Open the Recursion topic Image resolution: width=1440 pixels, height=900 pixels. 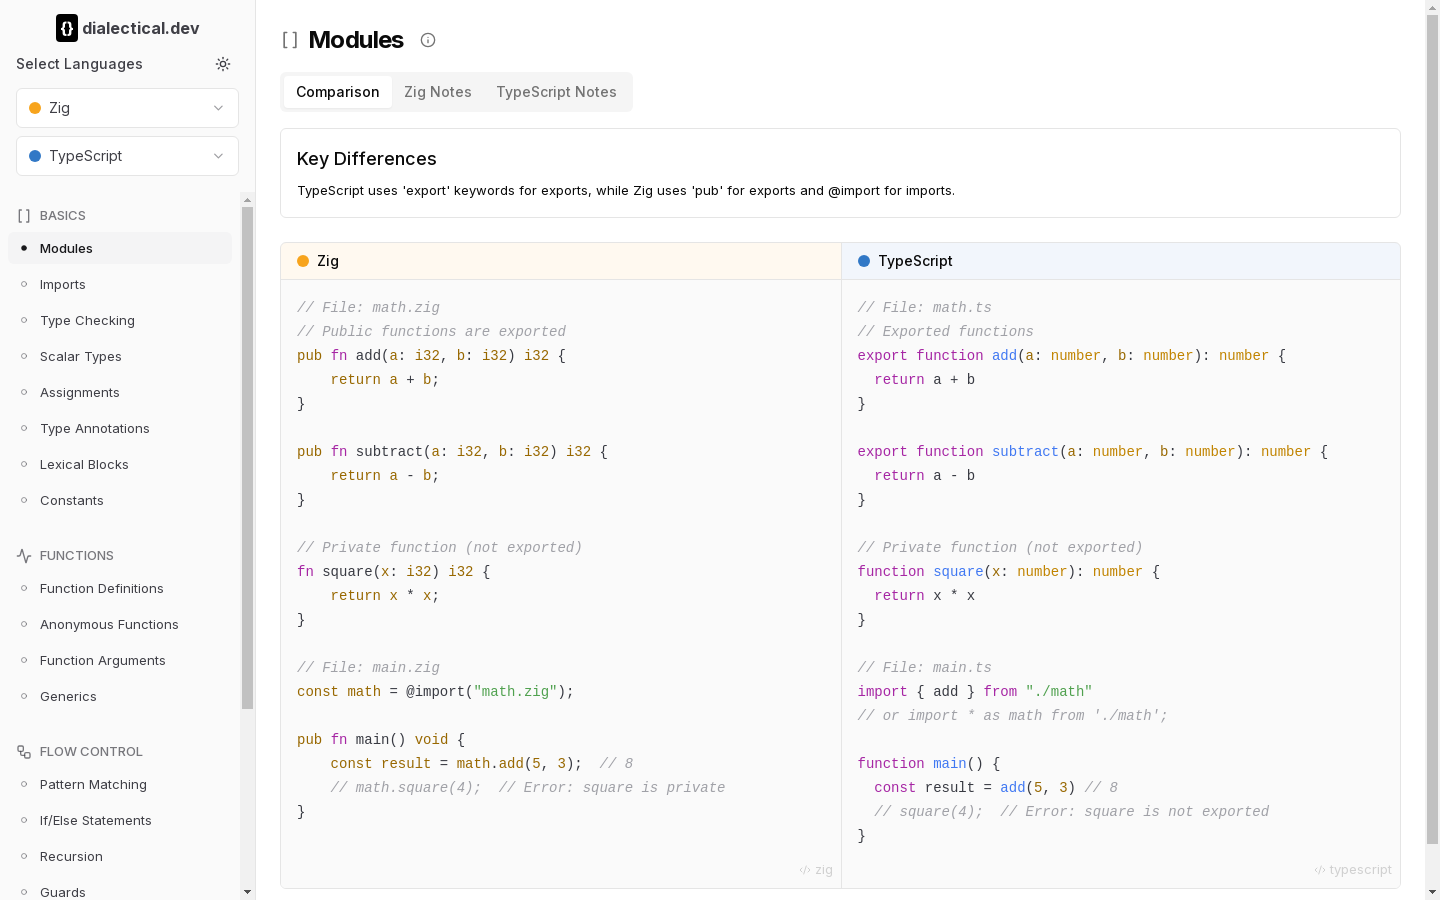[x=120, y=856]
